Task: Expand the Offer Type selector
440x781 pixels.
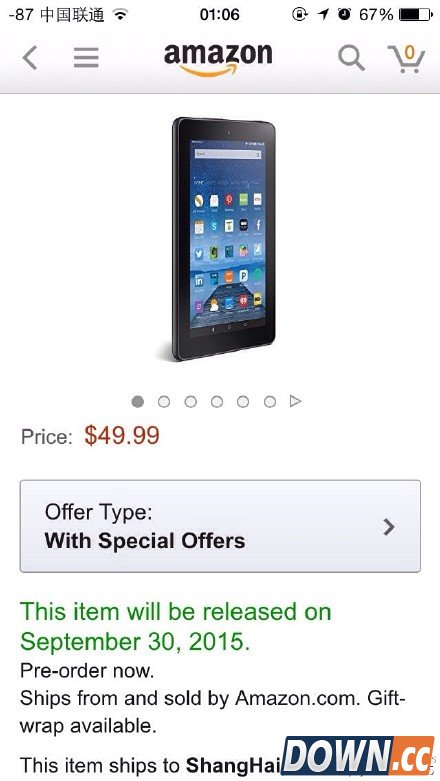Action: point(220,526)
